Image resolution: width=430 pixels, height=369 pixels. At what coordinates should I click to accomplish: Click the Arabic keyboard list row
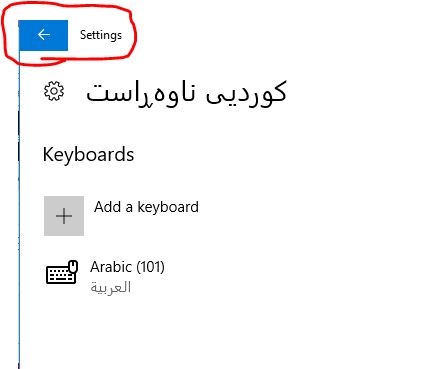(x=105, y=277)
